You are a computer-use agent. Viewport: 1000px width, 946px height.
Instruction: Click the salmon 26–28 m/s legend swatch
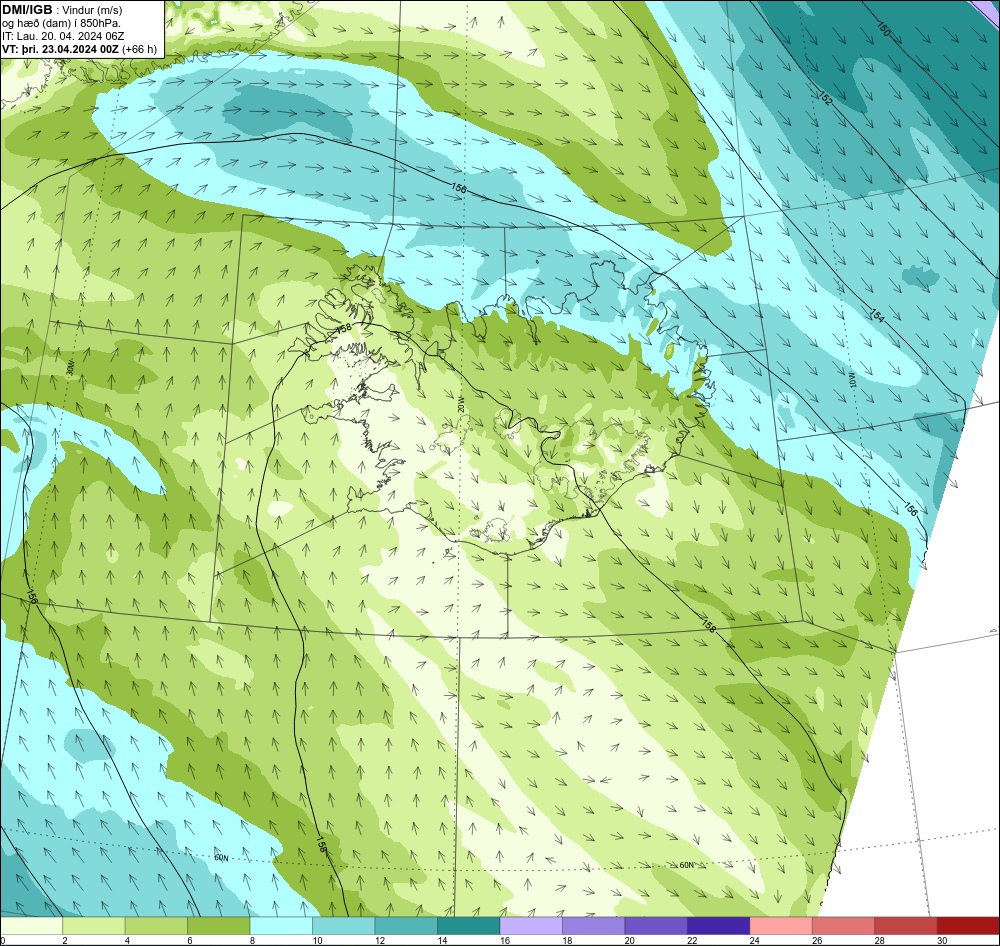click(x=844, y=926)
